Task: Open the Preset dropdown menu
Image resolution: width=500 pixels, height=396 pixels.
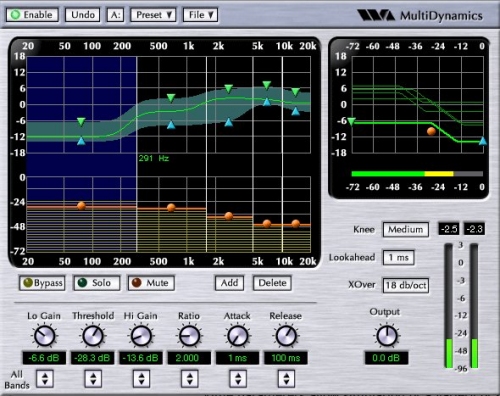Action: [x=153, y=15]
